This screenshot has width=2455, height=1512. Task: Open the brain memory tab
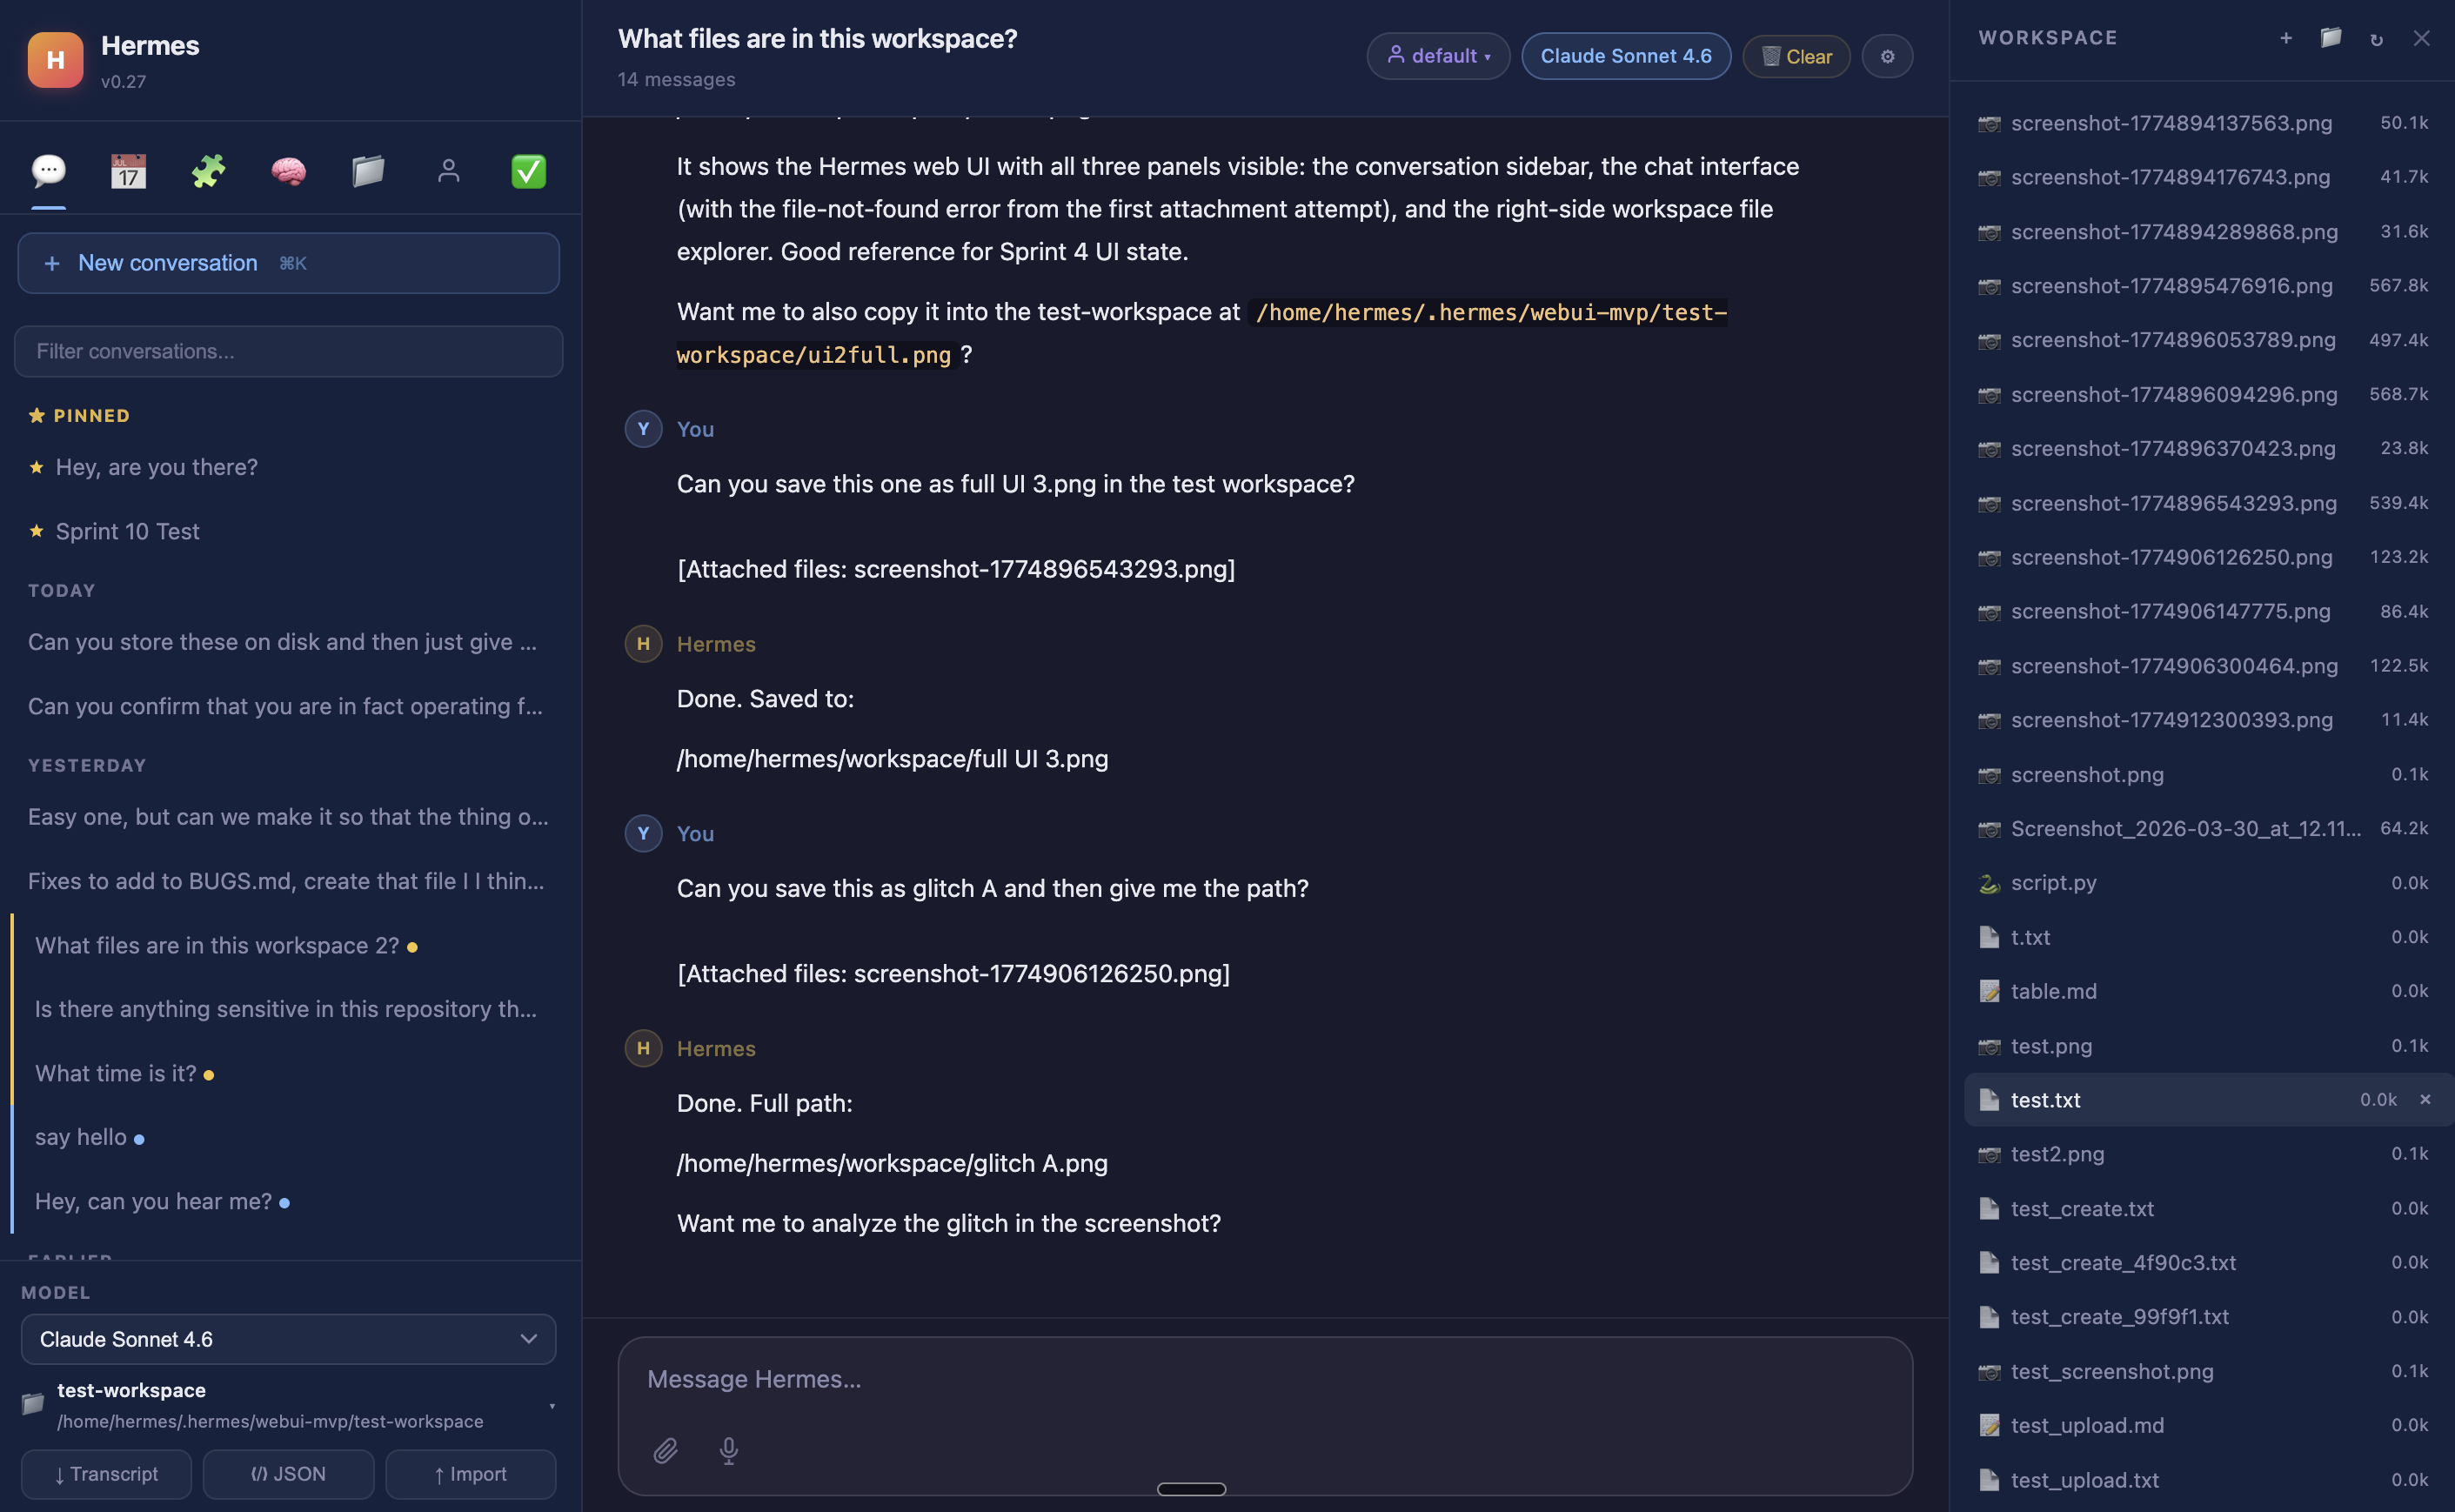click(x=288, y=171)
